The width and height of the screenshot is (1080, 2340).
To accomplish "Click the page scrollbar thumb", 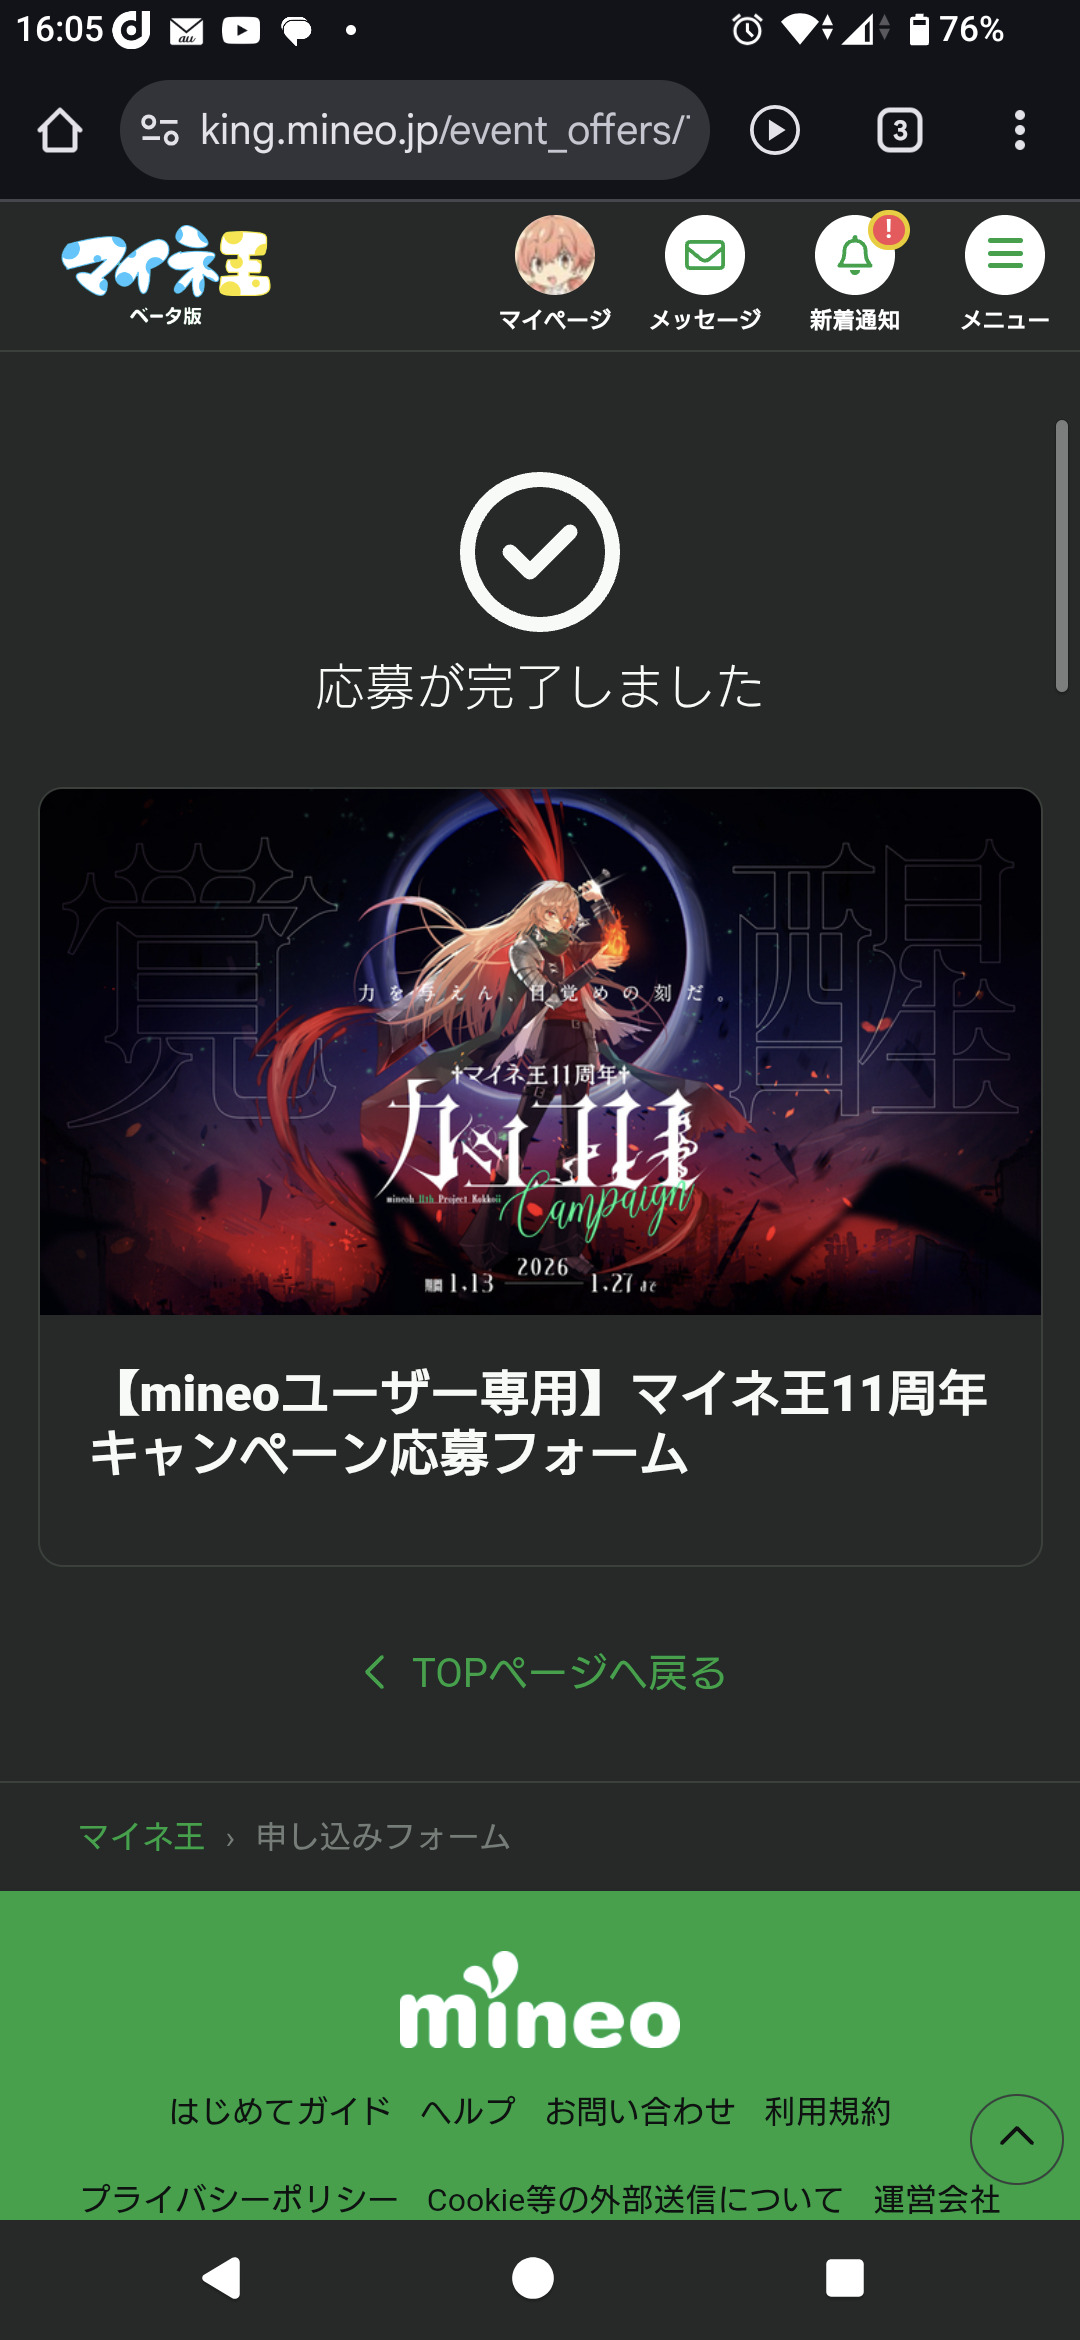I will click(x=1062, y=556).
